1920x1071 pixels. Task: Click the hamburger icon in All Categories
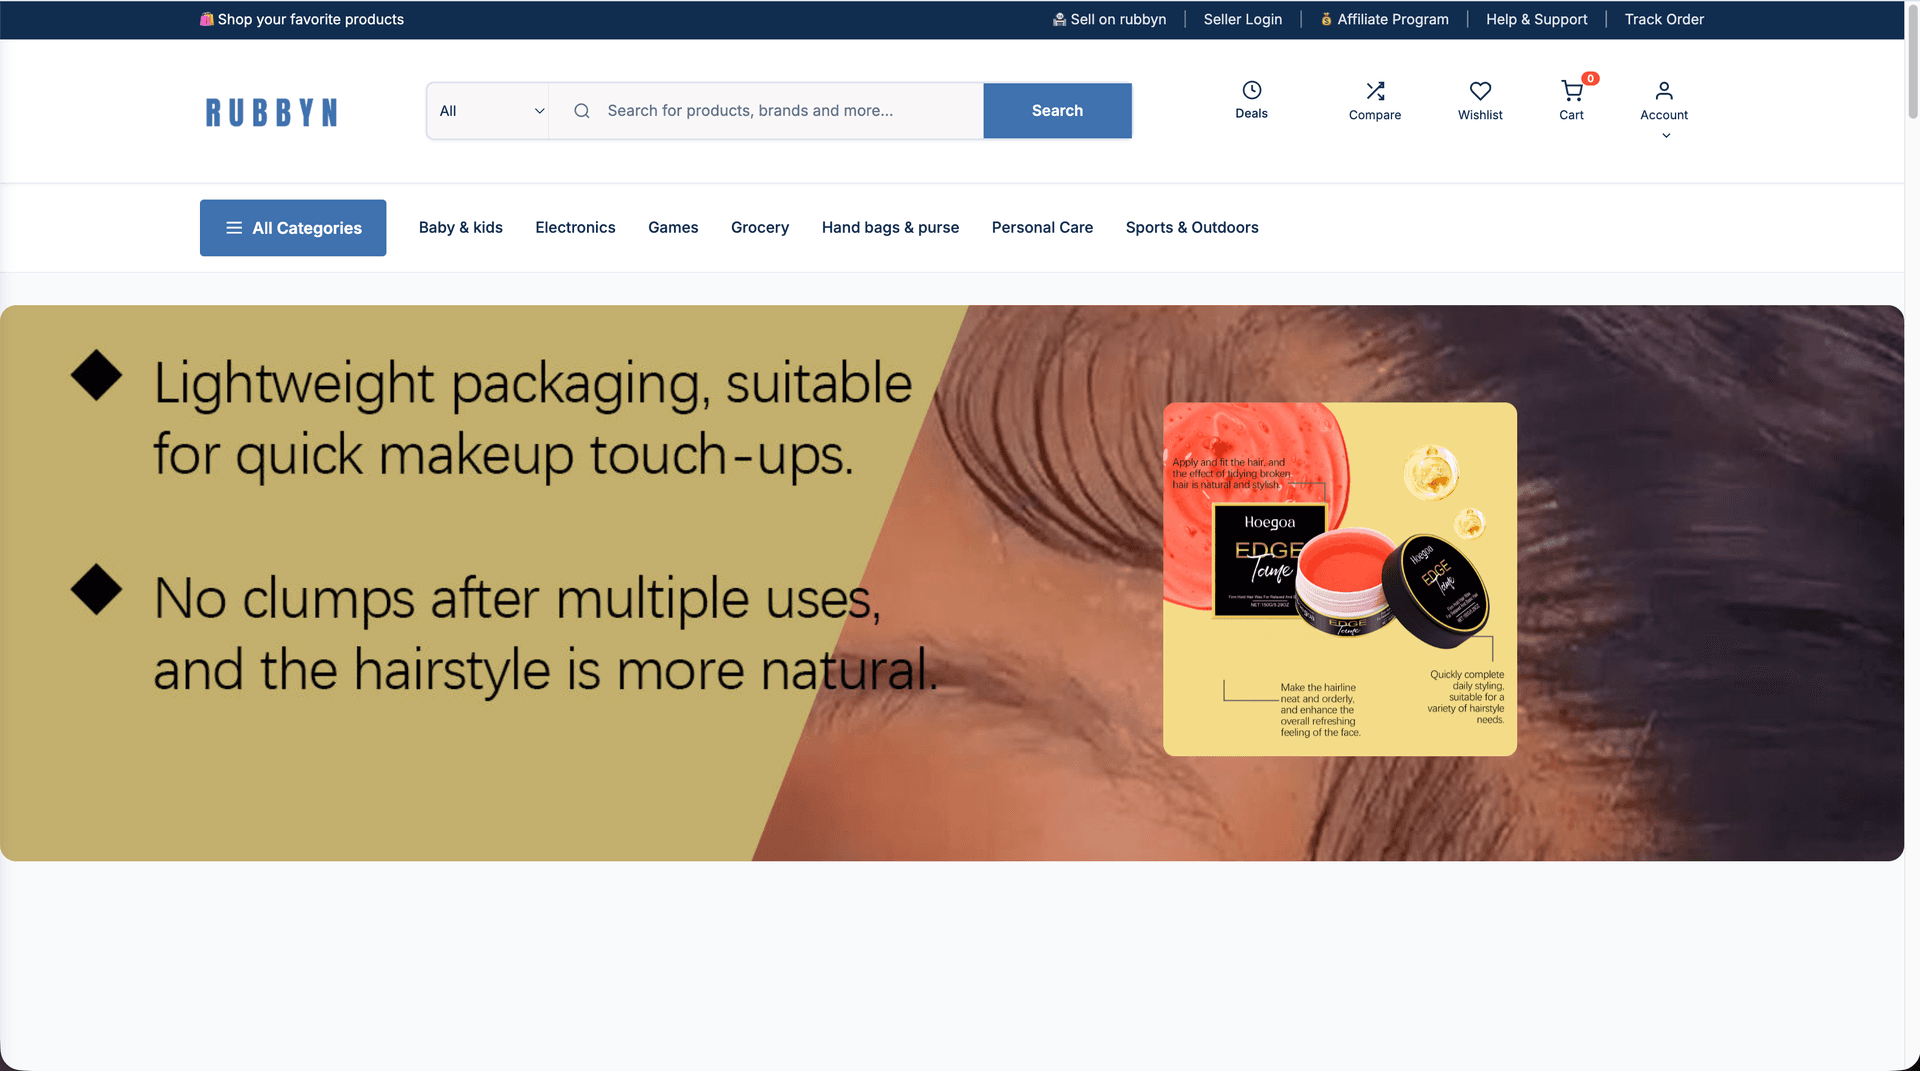tap(234, 228)
